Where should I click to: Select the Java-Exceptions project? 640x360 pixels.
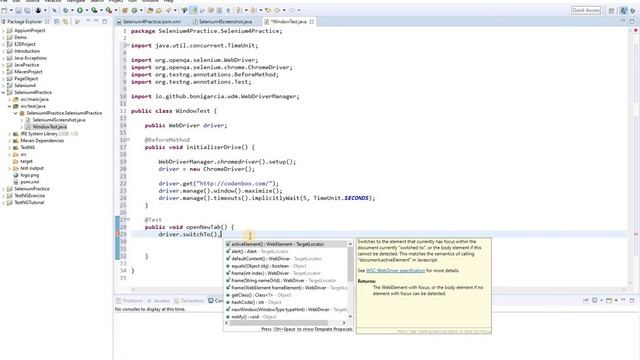pos(30,58)
